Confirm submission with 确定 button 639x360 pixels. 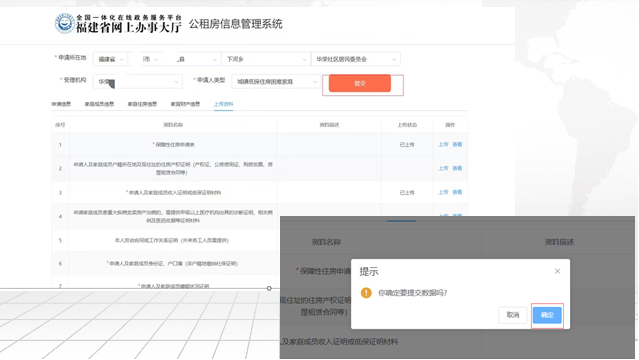(547, 315)
